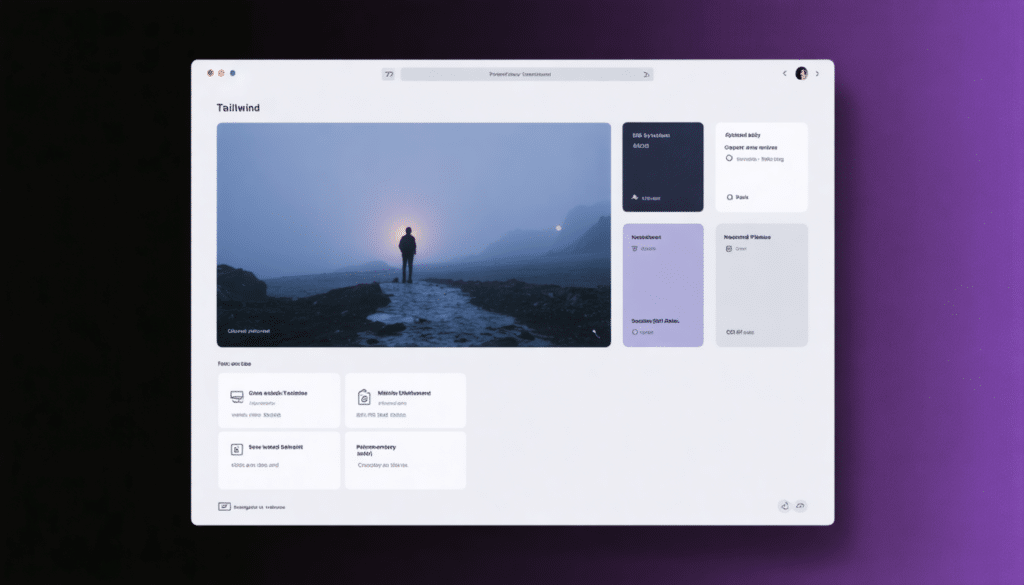
Task: Click the card icon in the footer
Action: (224, 507)
